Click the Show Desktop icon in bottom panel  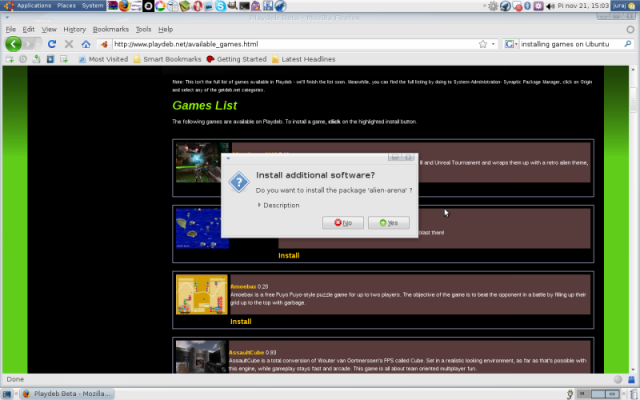pos(7,394)
